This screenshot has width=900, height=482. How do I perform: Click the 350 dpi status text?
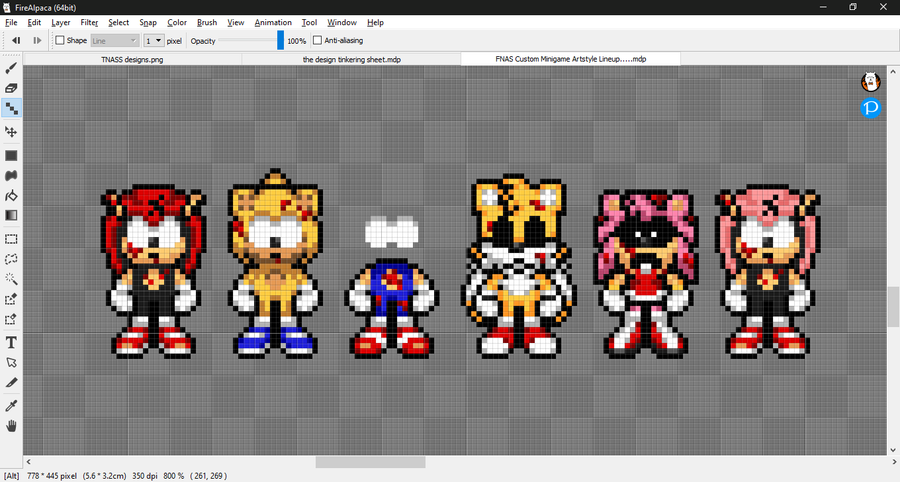pyautogui.click(x=145, y=476)
